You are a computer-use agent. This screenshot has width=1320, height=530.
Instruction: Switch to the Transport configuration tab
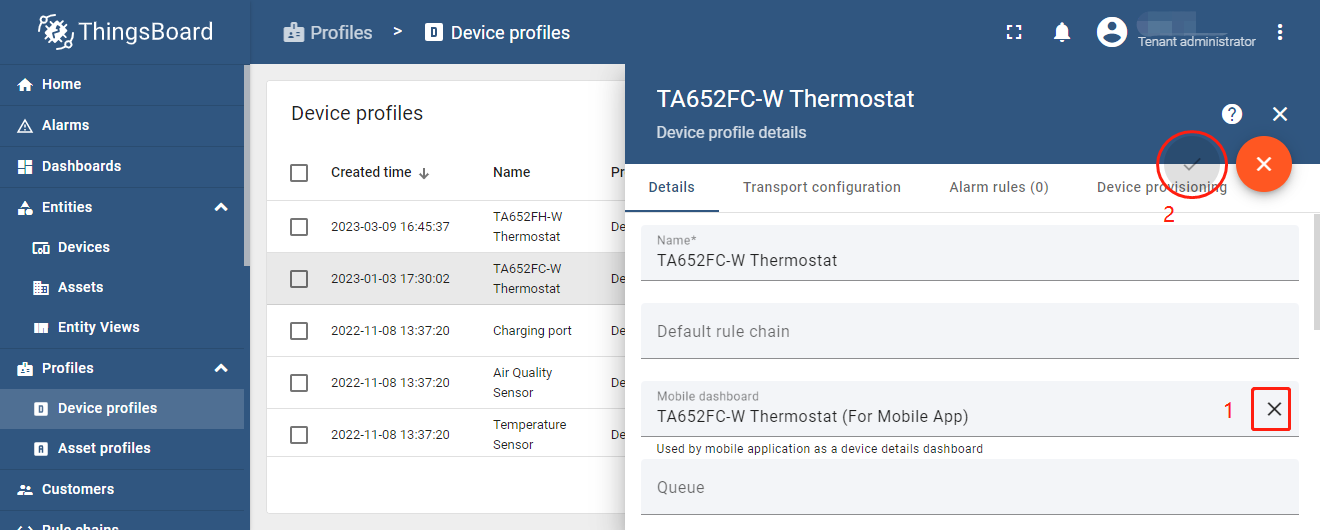point(822,187)
